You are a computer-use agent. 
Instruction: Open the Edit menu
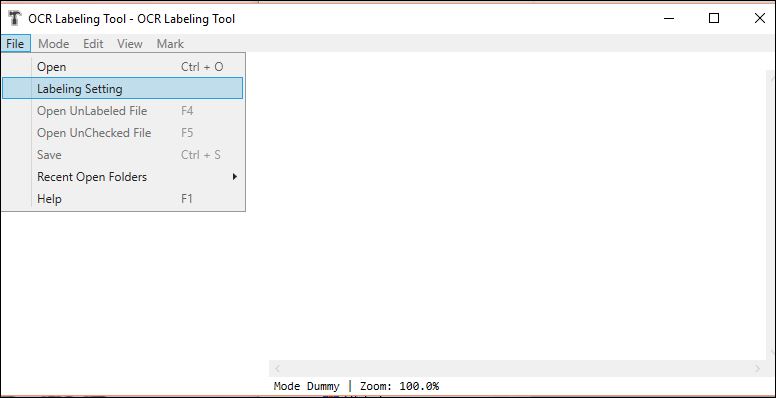click(93, 44)
